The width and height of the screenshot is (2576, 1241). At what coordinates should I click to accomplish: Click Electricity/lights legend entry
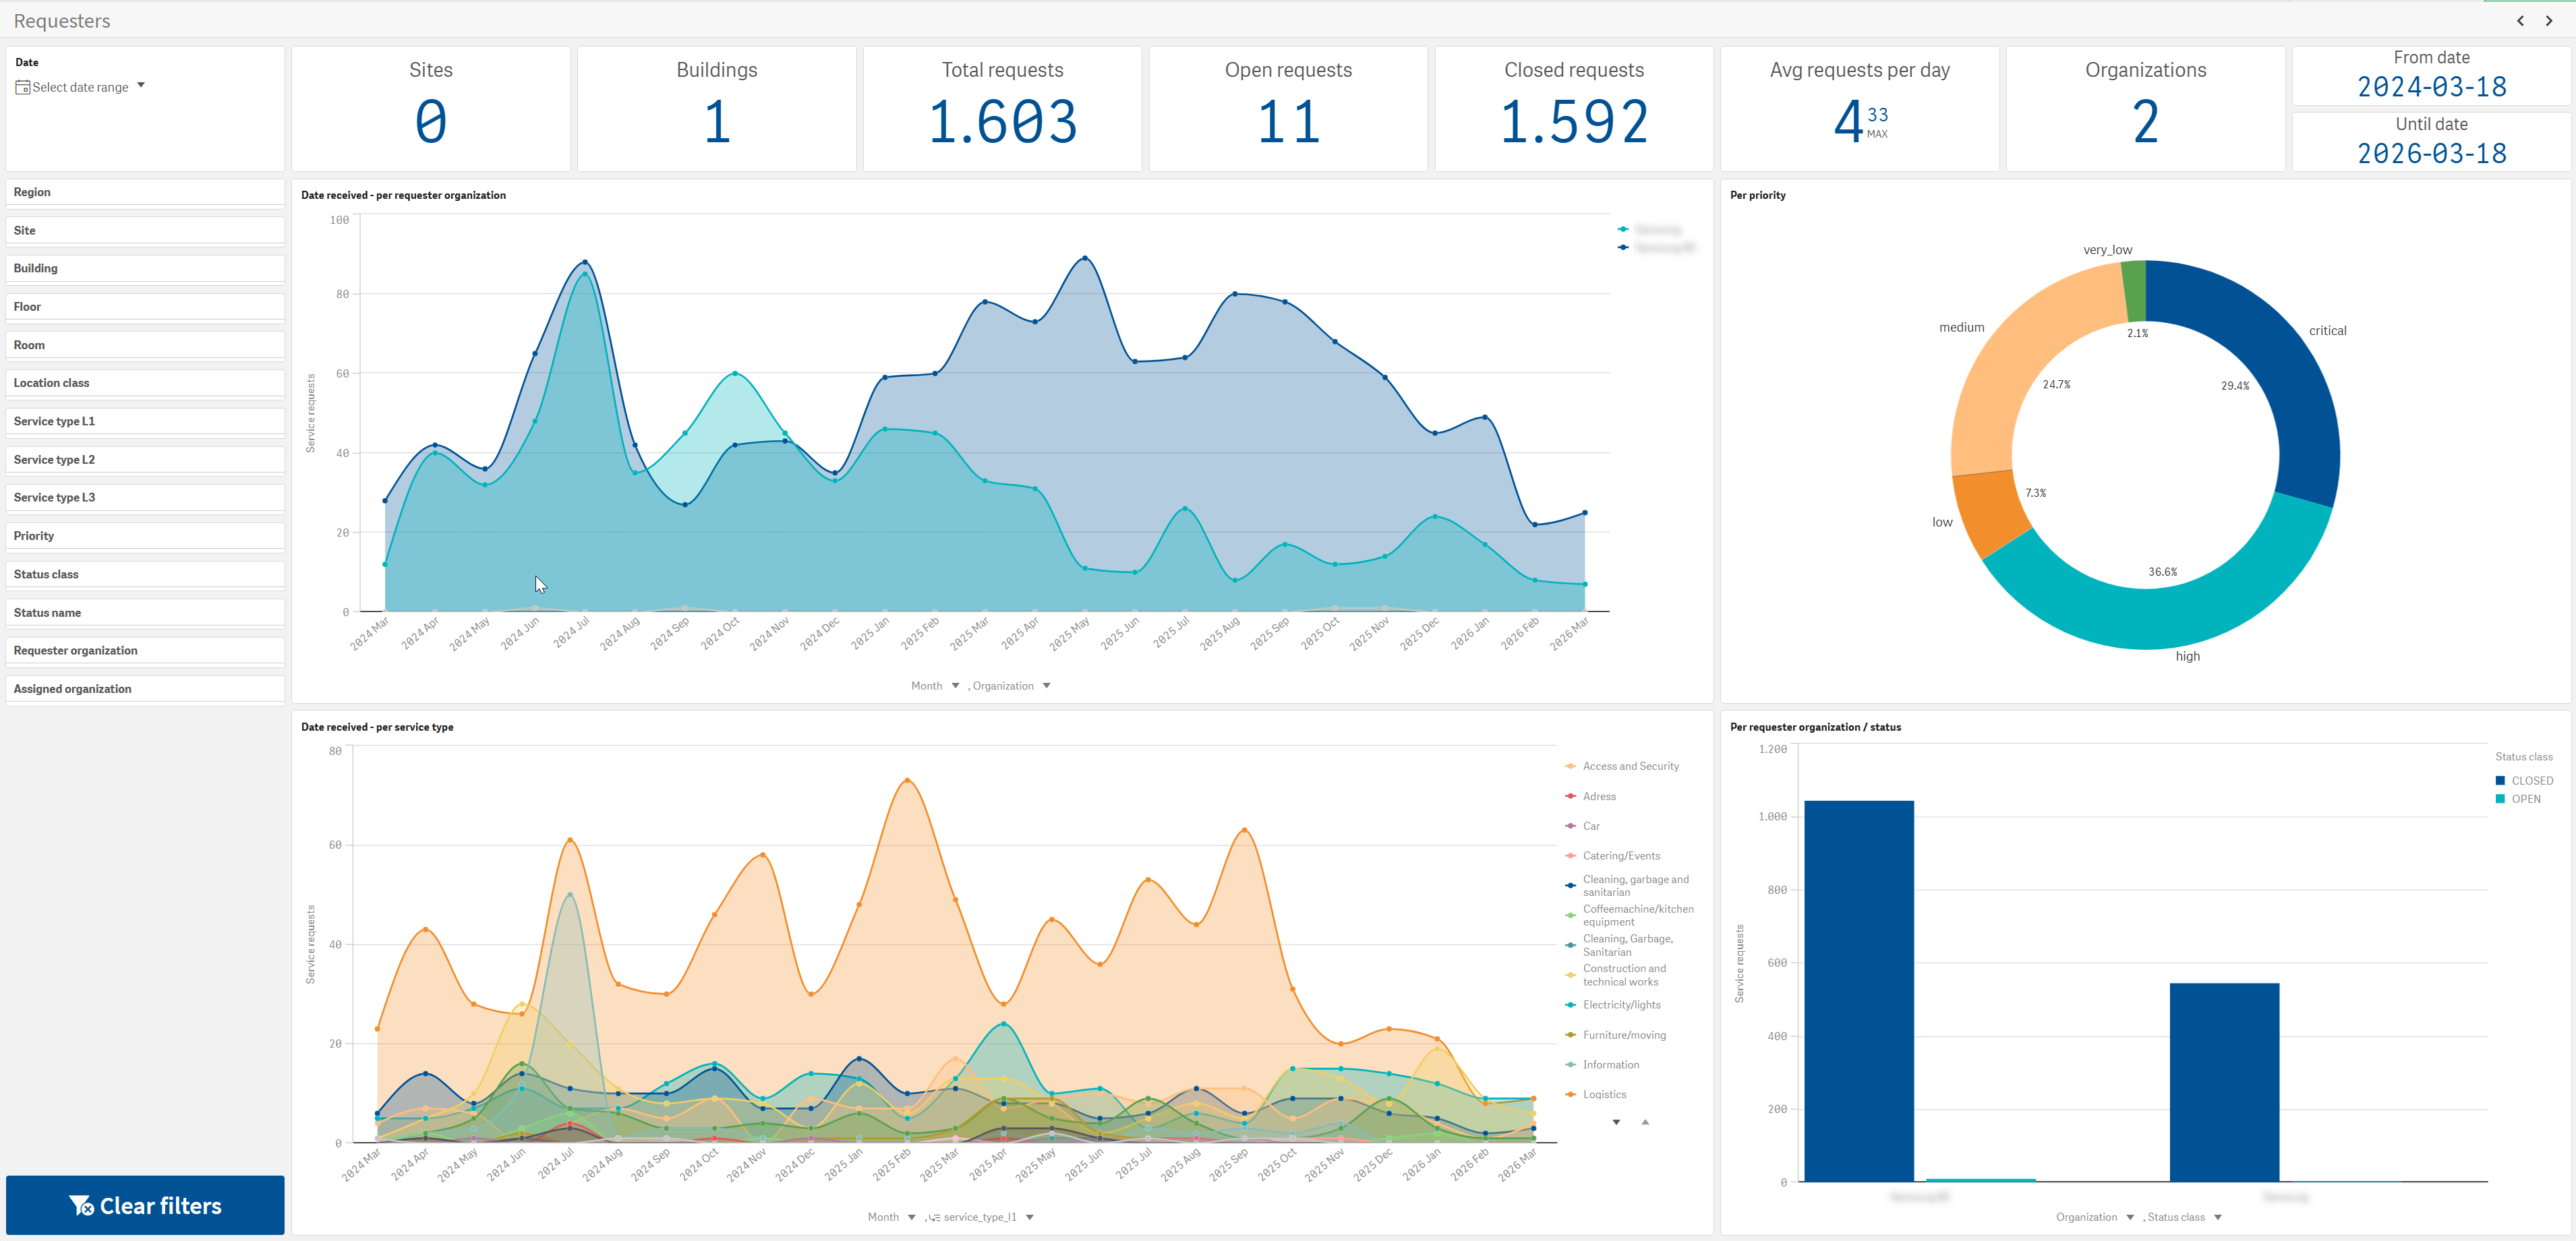[1612, 1005]
